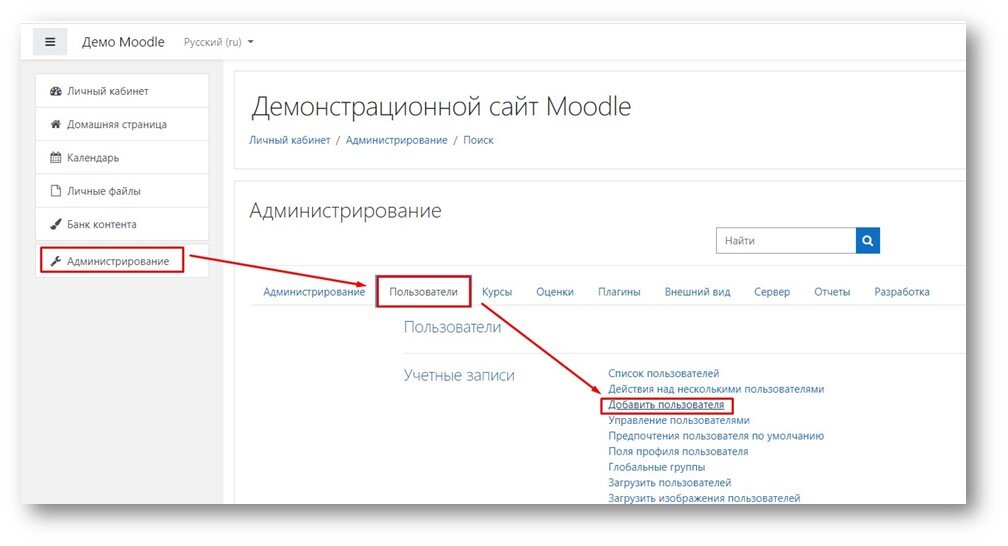The width and height of the screenshot is (1008, 546).
Task: Click the file icon beside Личные файлы
Action: pos(56,191)
